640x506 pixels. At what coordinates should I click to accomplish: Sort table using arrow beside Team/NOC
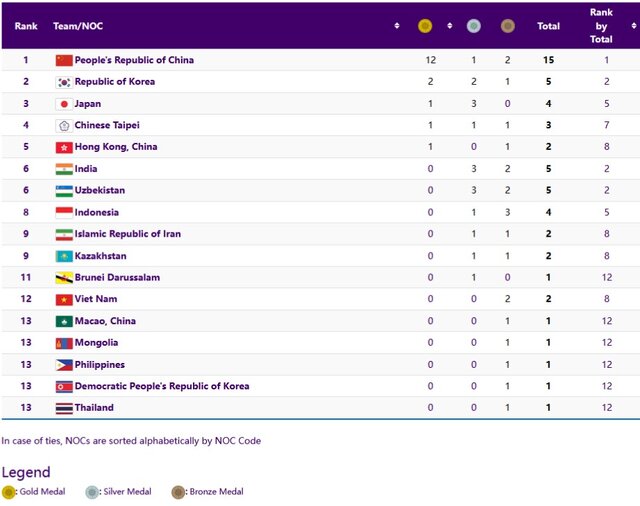pos(397,26)
